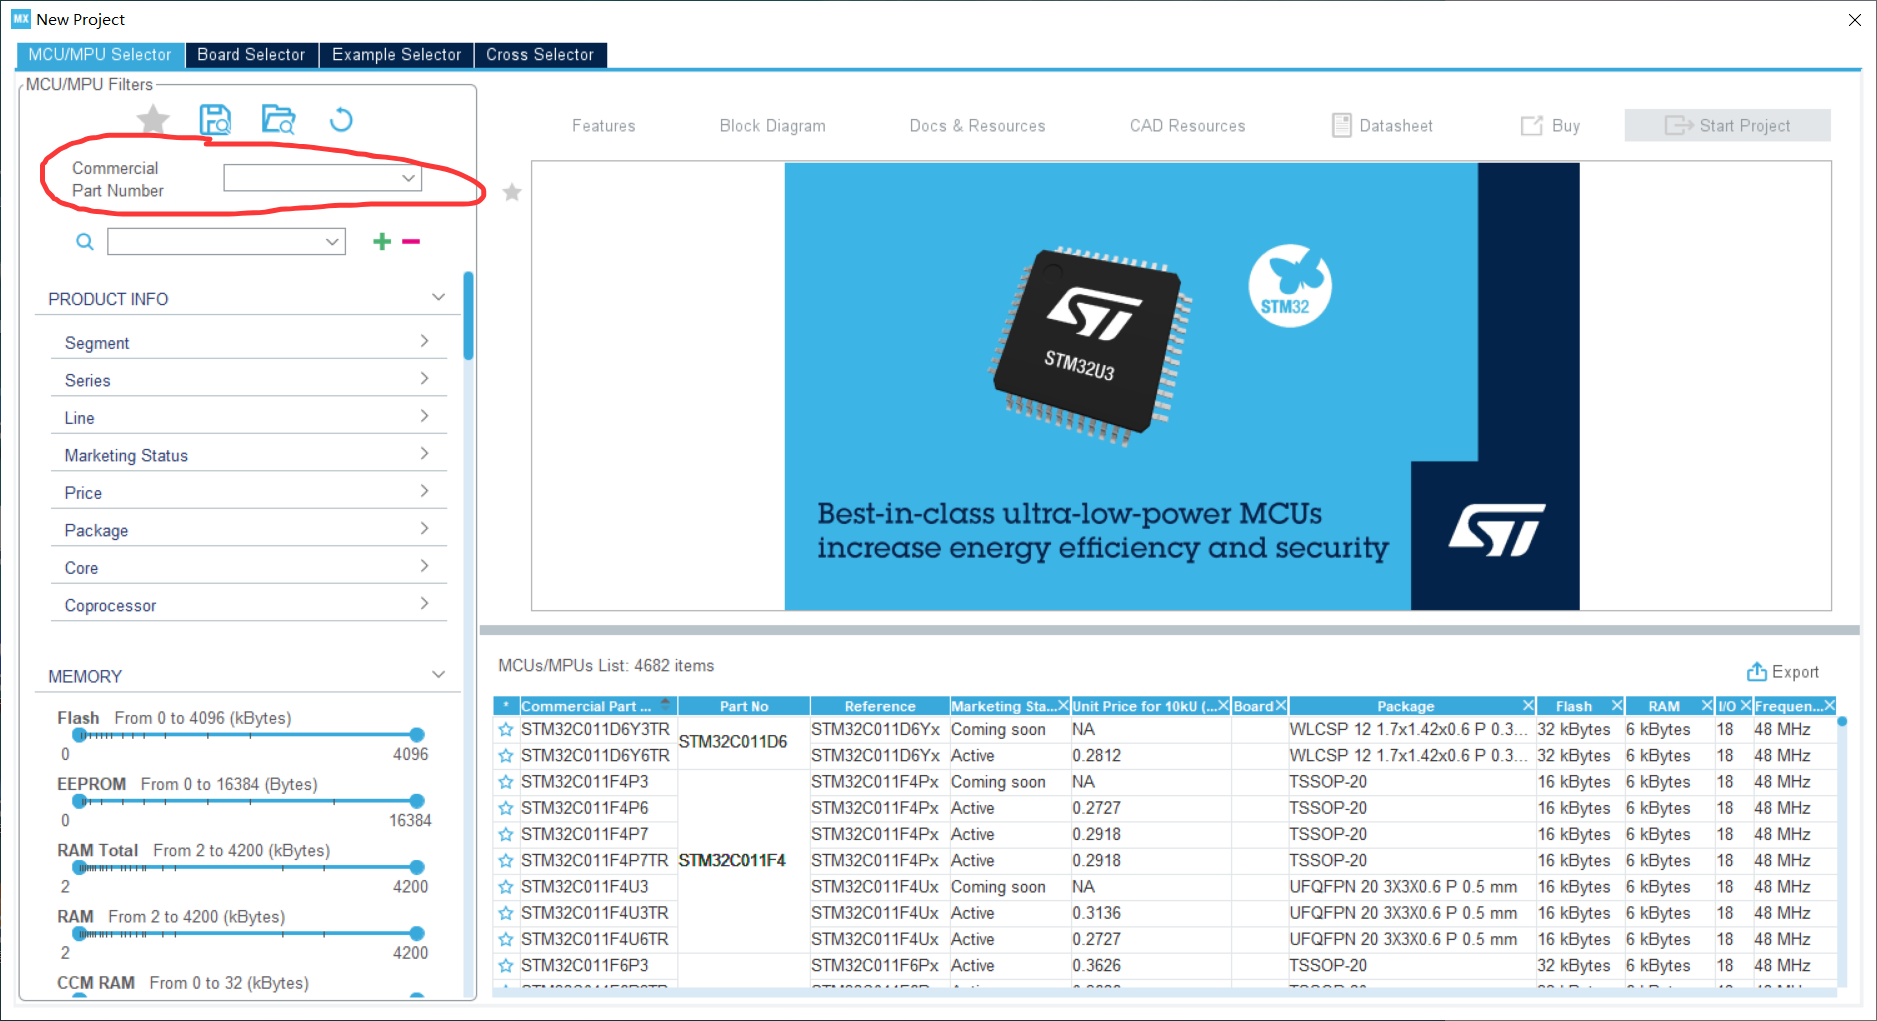Click the favorites star icon in filters

(153, 120)
